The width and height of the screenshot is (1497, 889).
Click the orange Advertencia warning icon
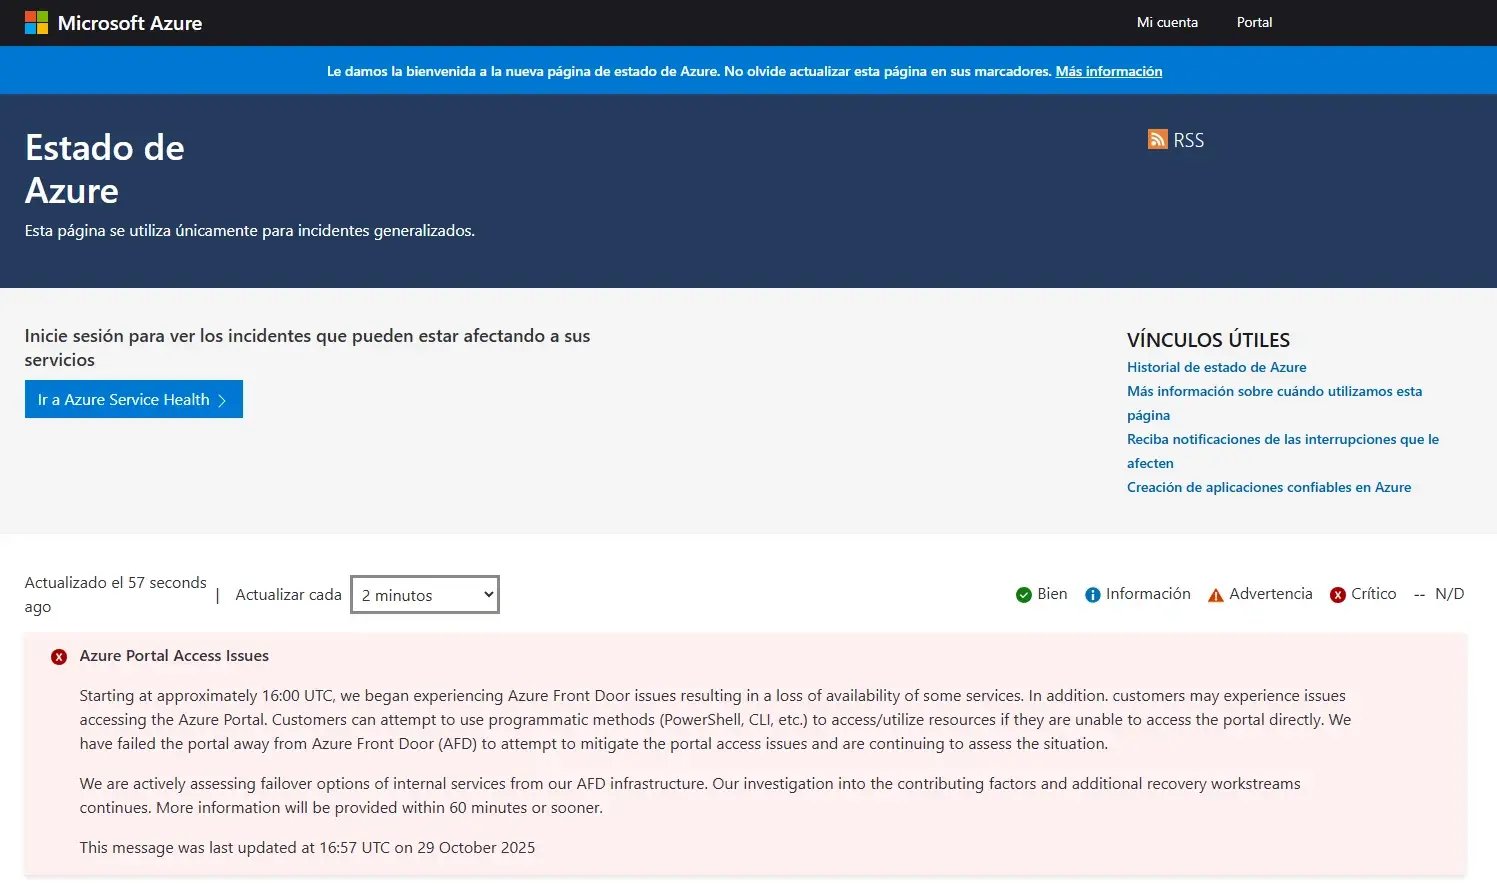point(1215,595)
